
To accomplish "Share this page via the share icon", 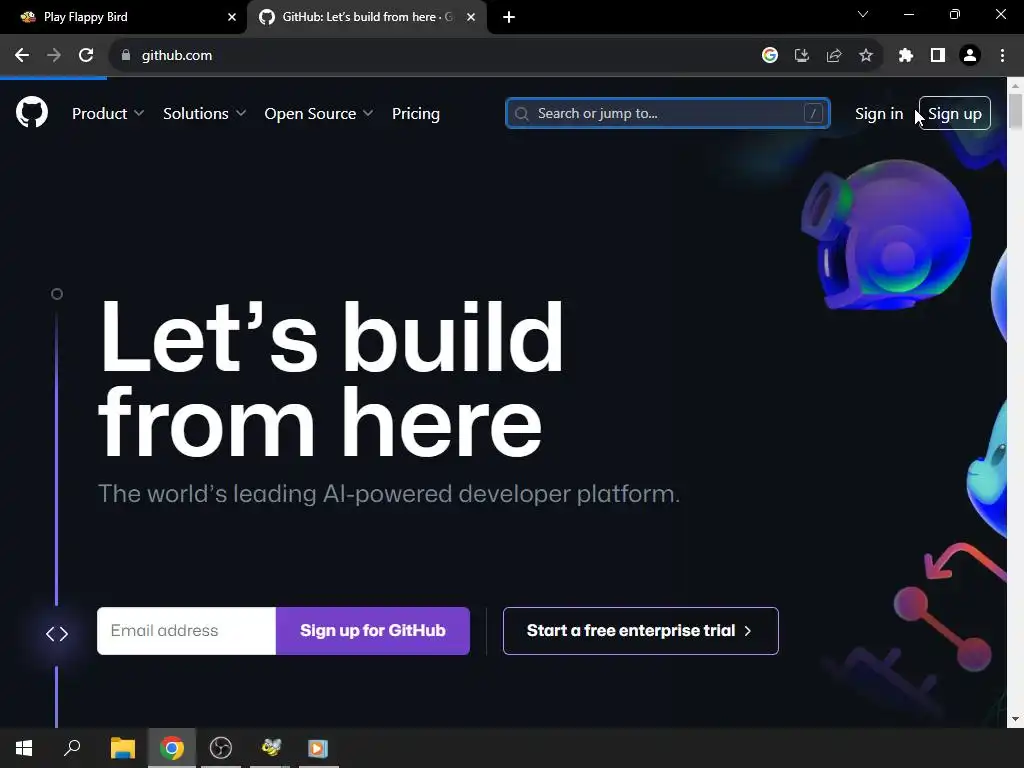I will point(834,56).
